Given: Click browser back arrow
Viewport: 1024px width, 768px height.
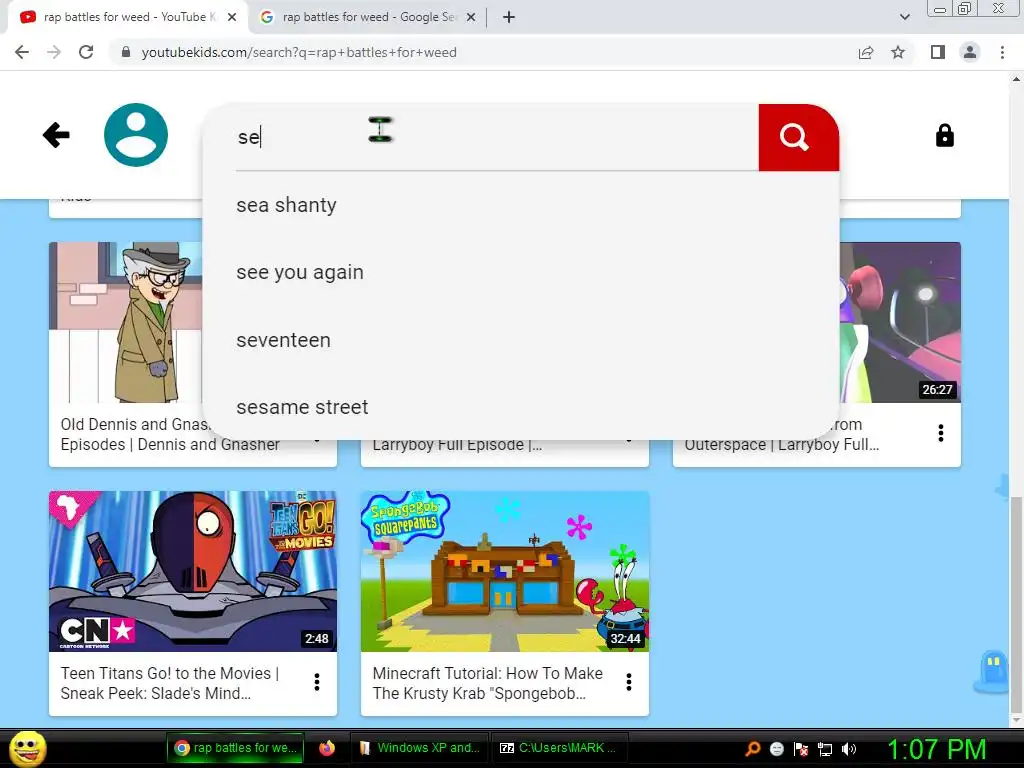Looking at the screenshot, I should (22, 52).
